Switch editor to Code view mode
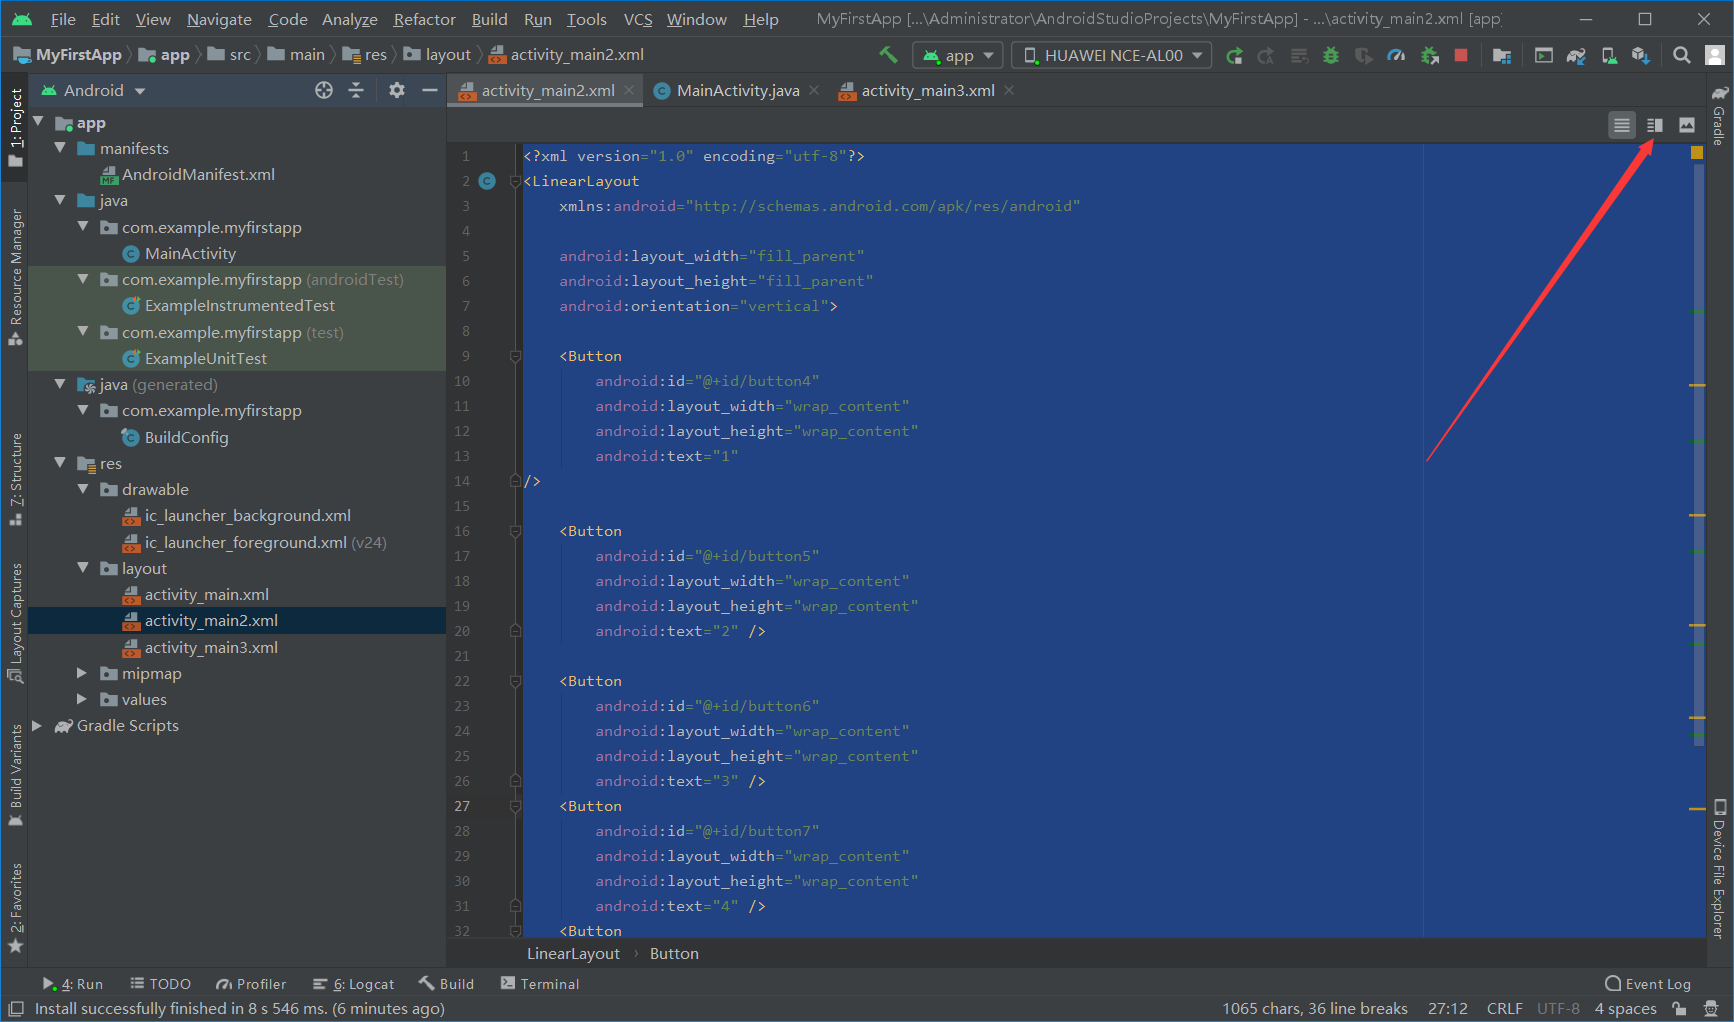Image resolution: width=1734 pixels, height=1022 pixels. pos(1622,125)
